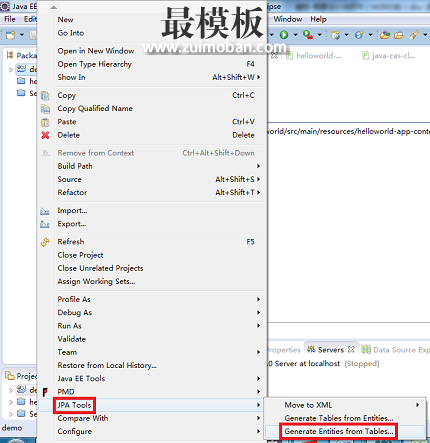Click the Import icon in context menu
Image resolution: width=430 pixels, height=443 pixels.
pos(45,211)
